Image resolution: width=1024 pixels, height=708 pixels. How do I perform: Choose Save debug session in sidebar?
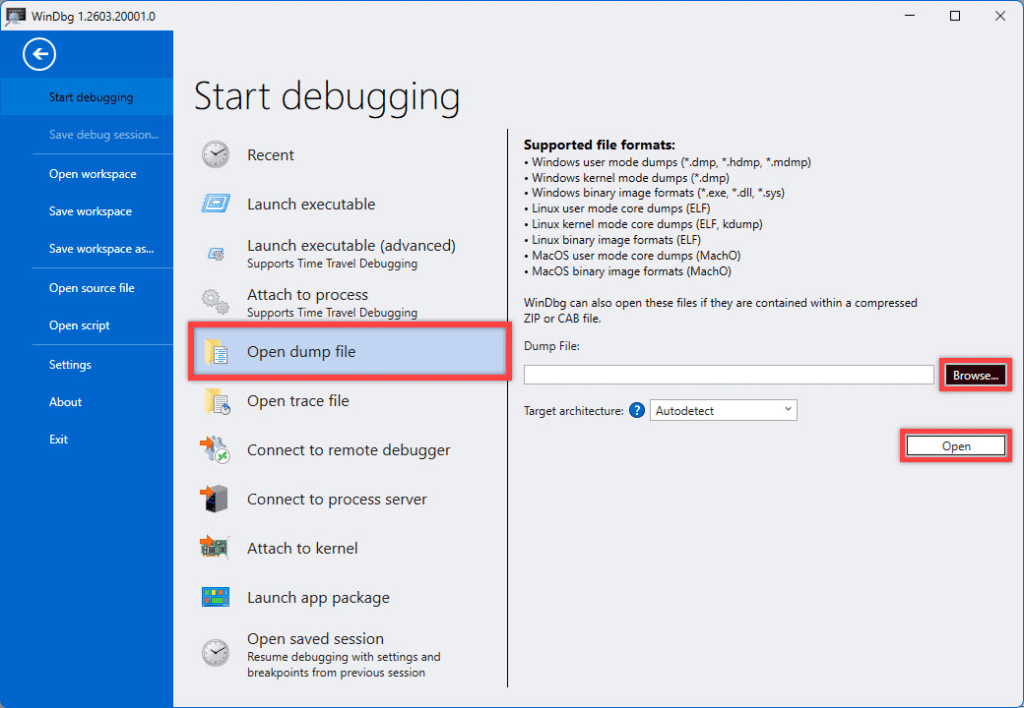click(104, 135)
